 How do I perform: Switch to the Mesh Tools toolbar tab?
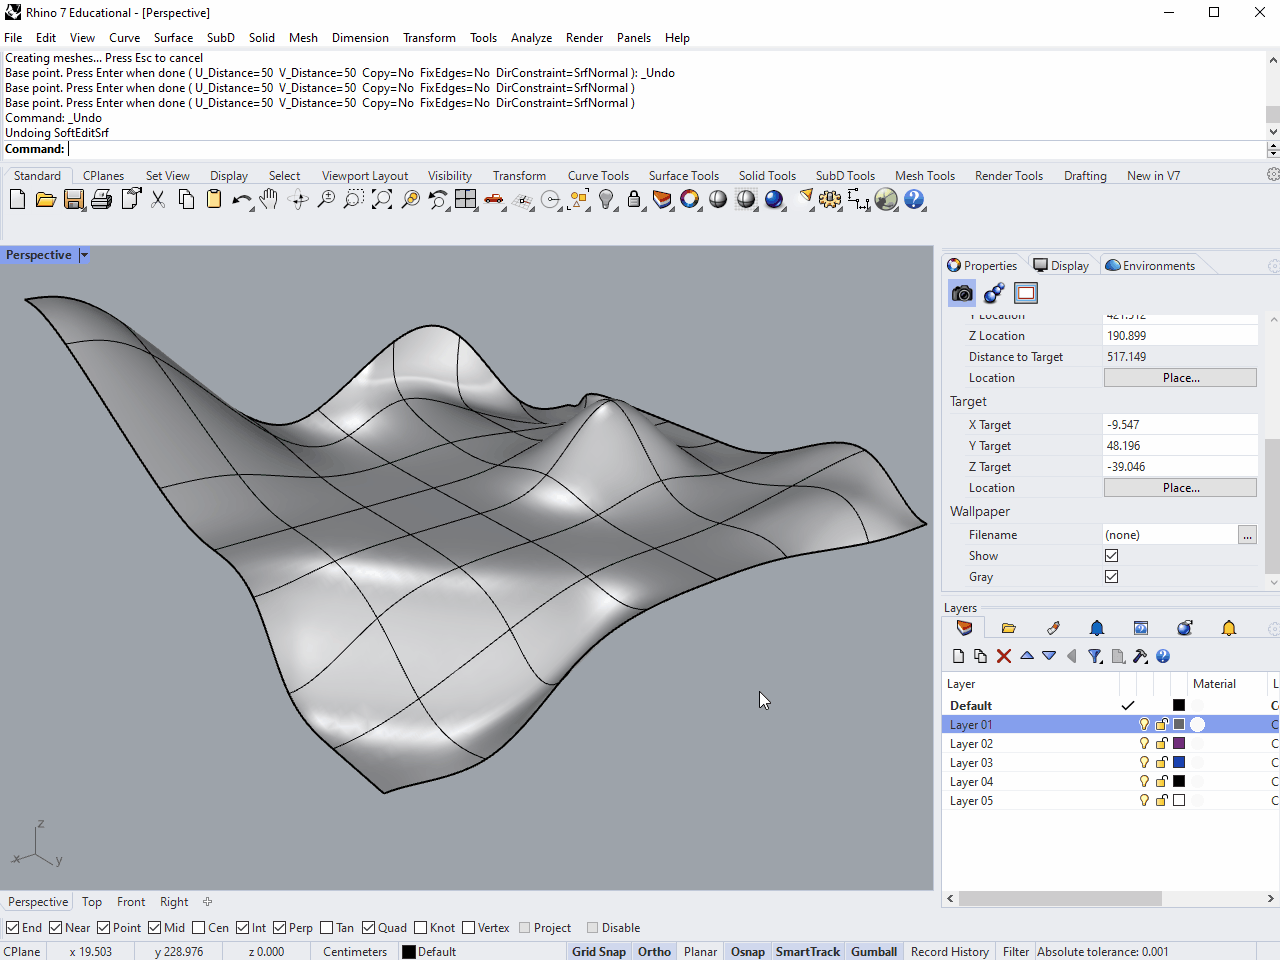[924, 176]
